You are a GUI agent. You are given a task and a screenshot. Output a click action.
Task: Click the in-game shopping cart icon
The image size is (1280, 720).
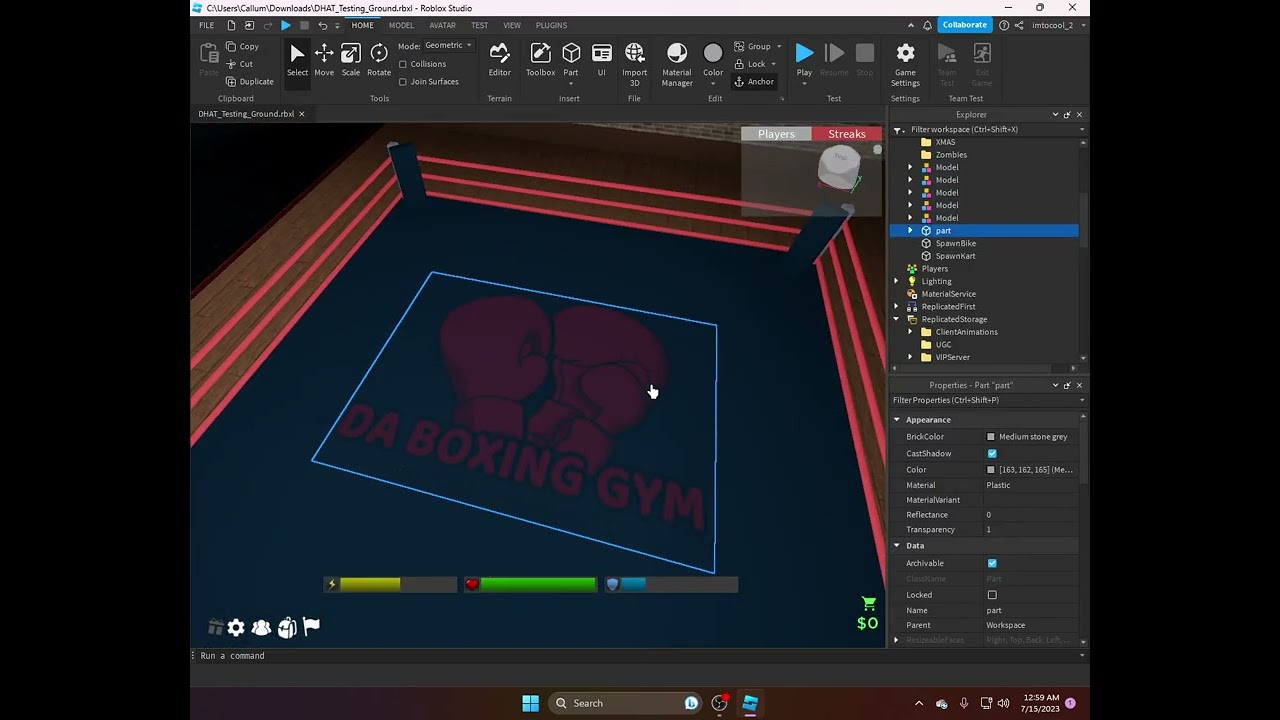click(869, 603)
